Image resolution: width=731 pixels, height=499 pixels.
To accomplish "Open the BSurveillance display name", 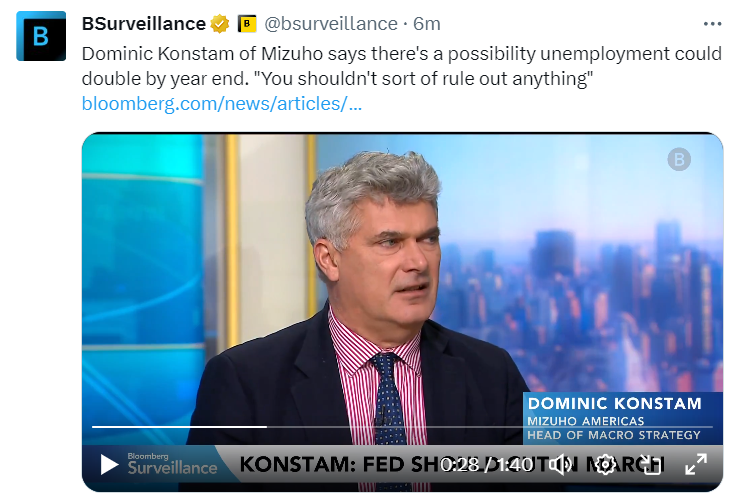I will [x=143, y=23].
